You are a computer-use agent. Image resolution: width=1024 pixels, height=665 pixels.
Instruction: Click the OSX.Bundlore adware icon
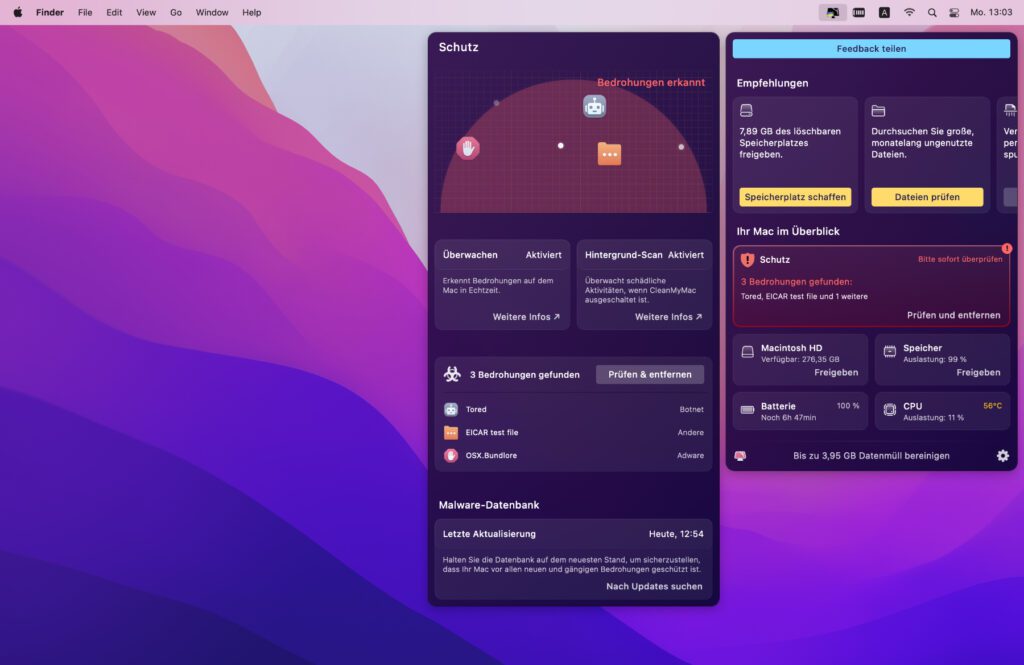click(x=451, y=455)
